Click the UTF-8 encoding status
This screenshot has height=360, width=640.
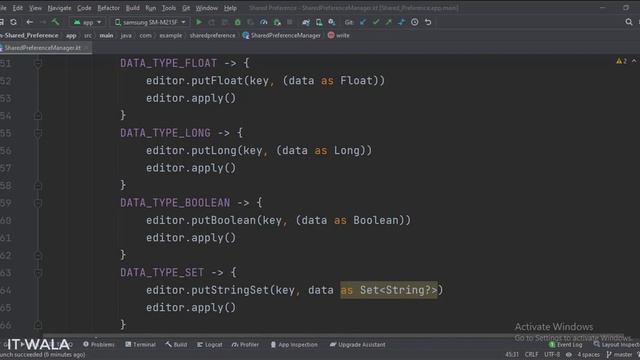pos(552,354)
